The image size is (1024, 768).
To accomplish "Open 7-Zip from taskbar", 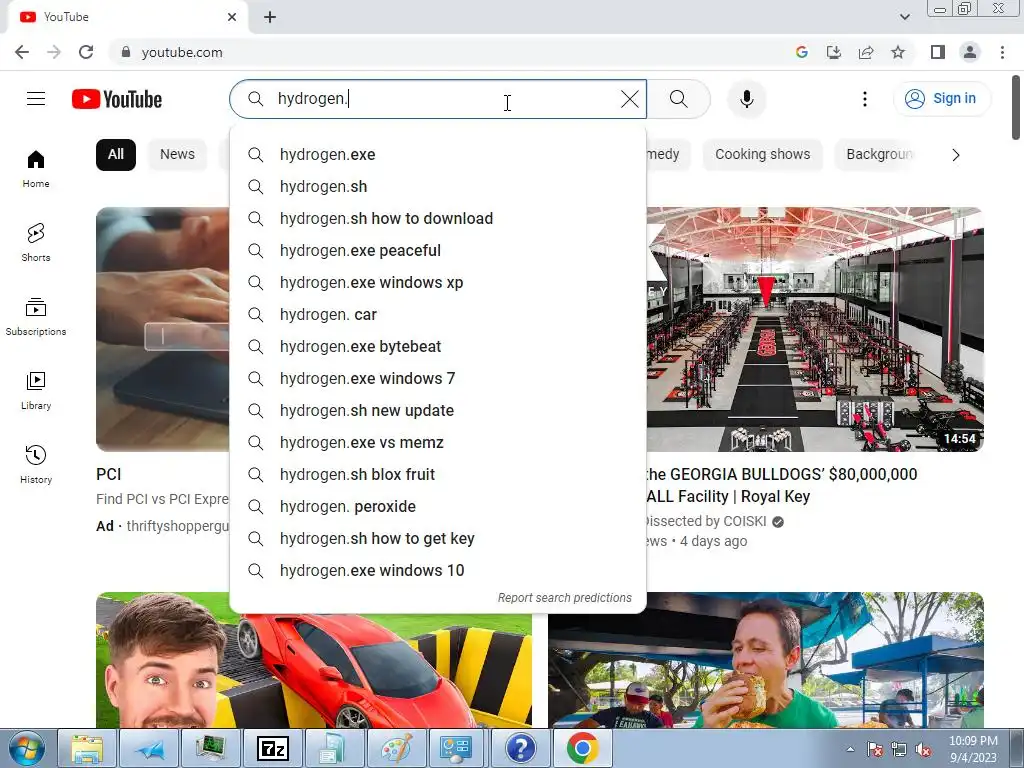I will 273,748.
